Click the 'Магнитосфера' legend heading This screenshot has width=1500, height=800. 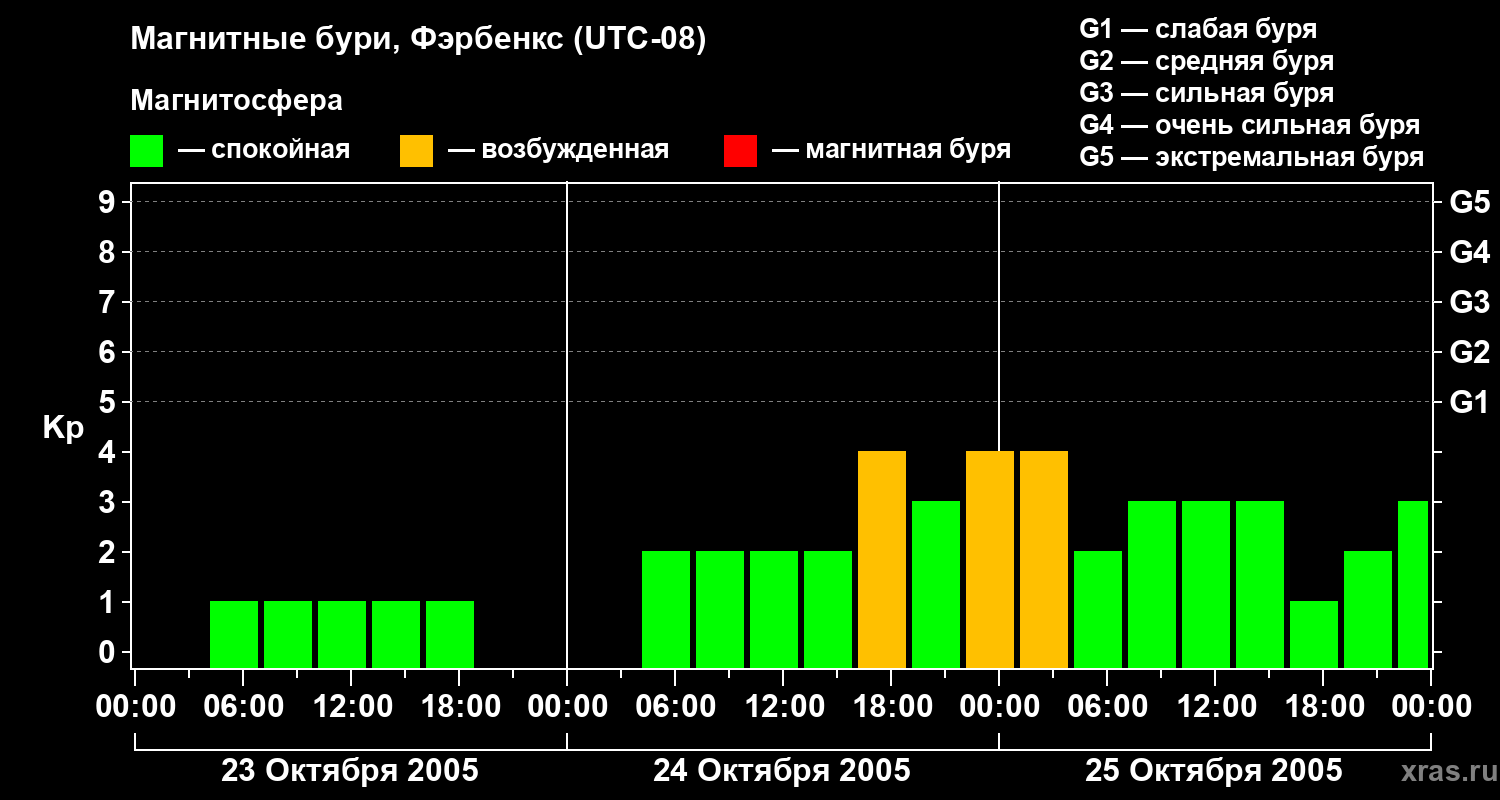pyautogui.click(x=236, y=101)
